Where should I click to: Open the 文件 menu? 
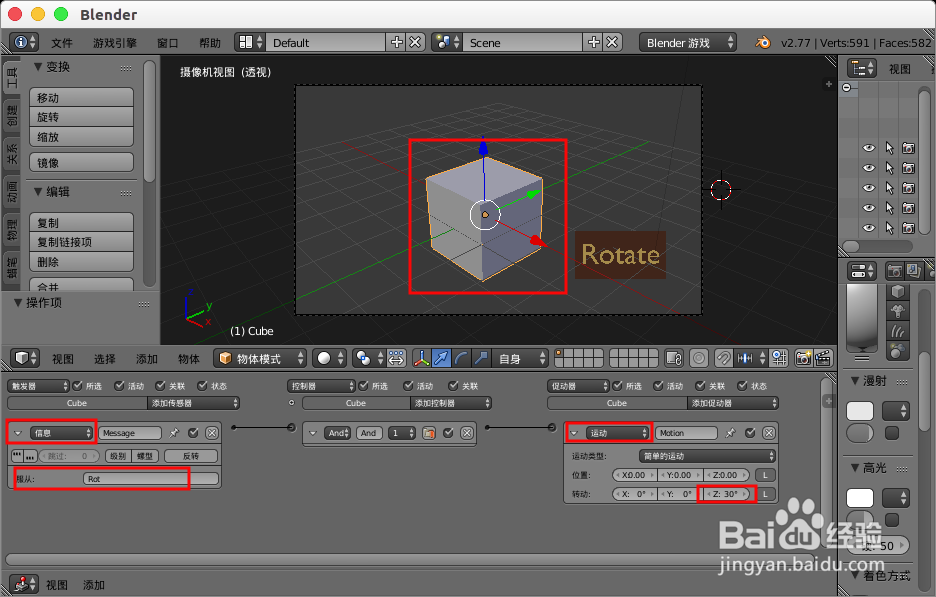[61, 43]
